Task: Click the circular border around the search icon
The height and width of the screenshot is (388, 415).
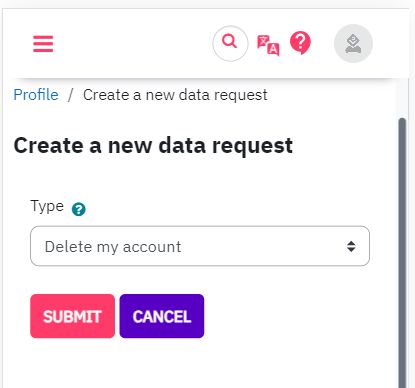Action: tap(230, 28)
